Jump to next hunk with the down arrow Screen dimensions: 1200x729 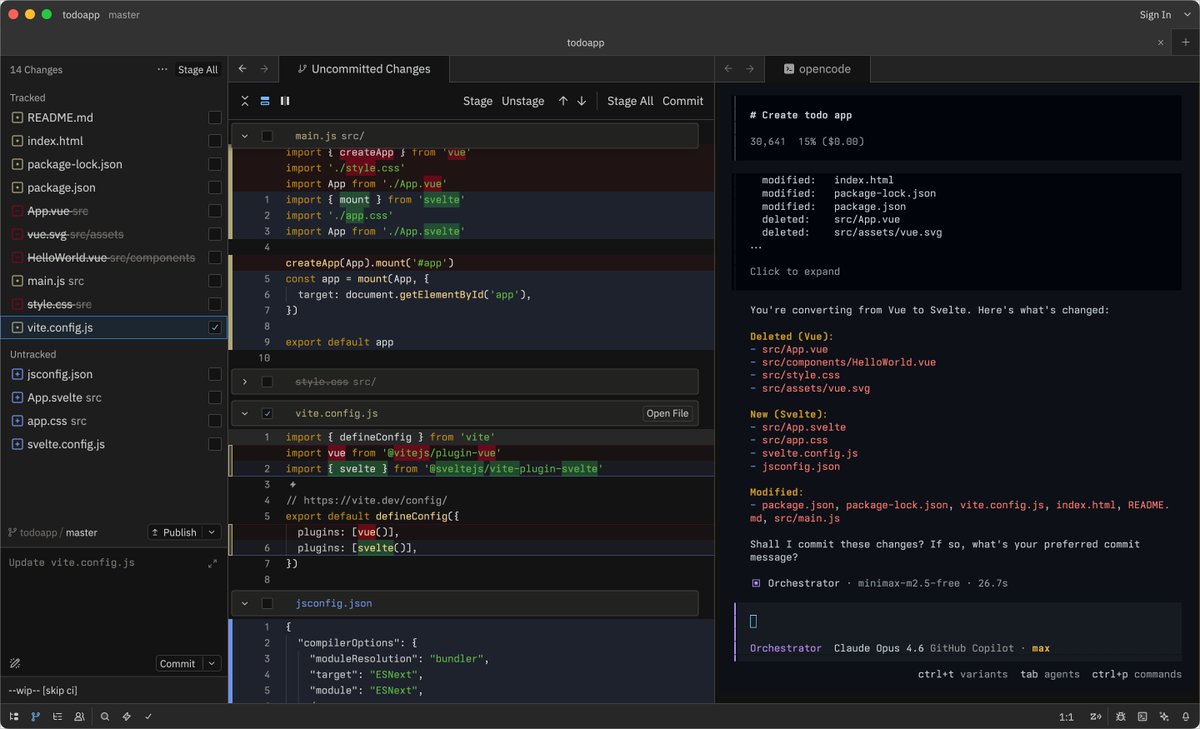[x=581, y=101]
